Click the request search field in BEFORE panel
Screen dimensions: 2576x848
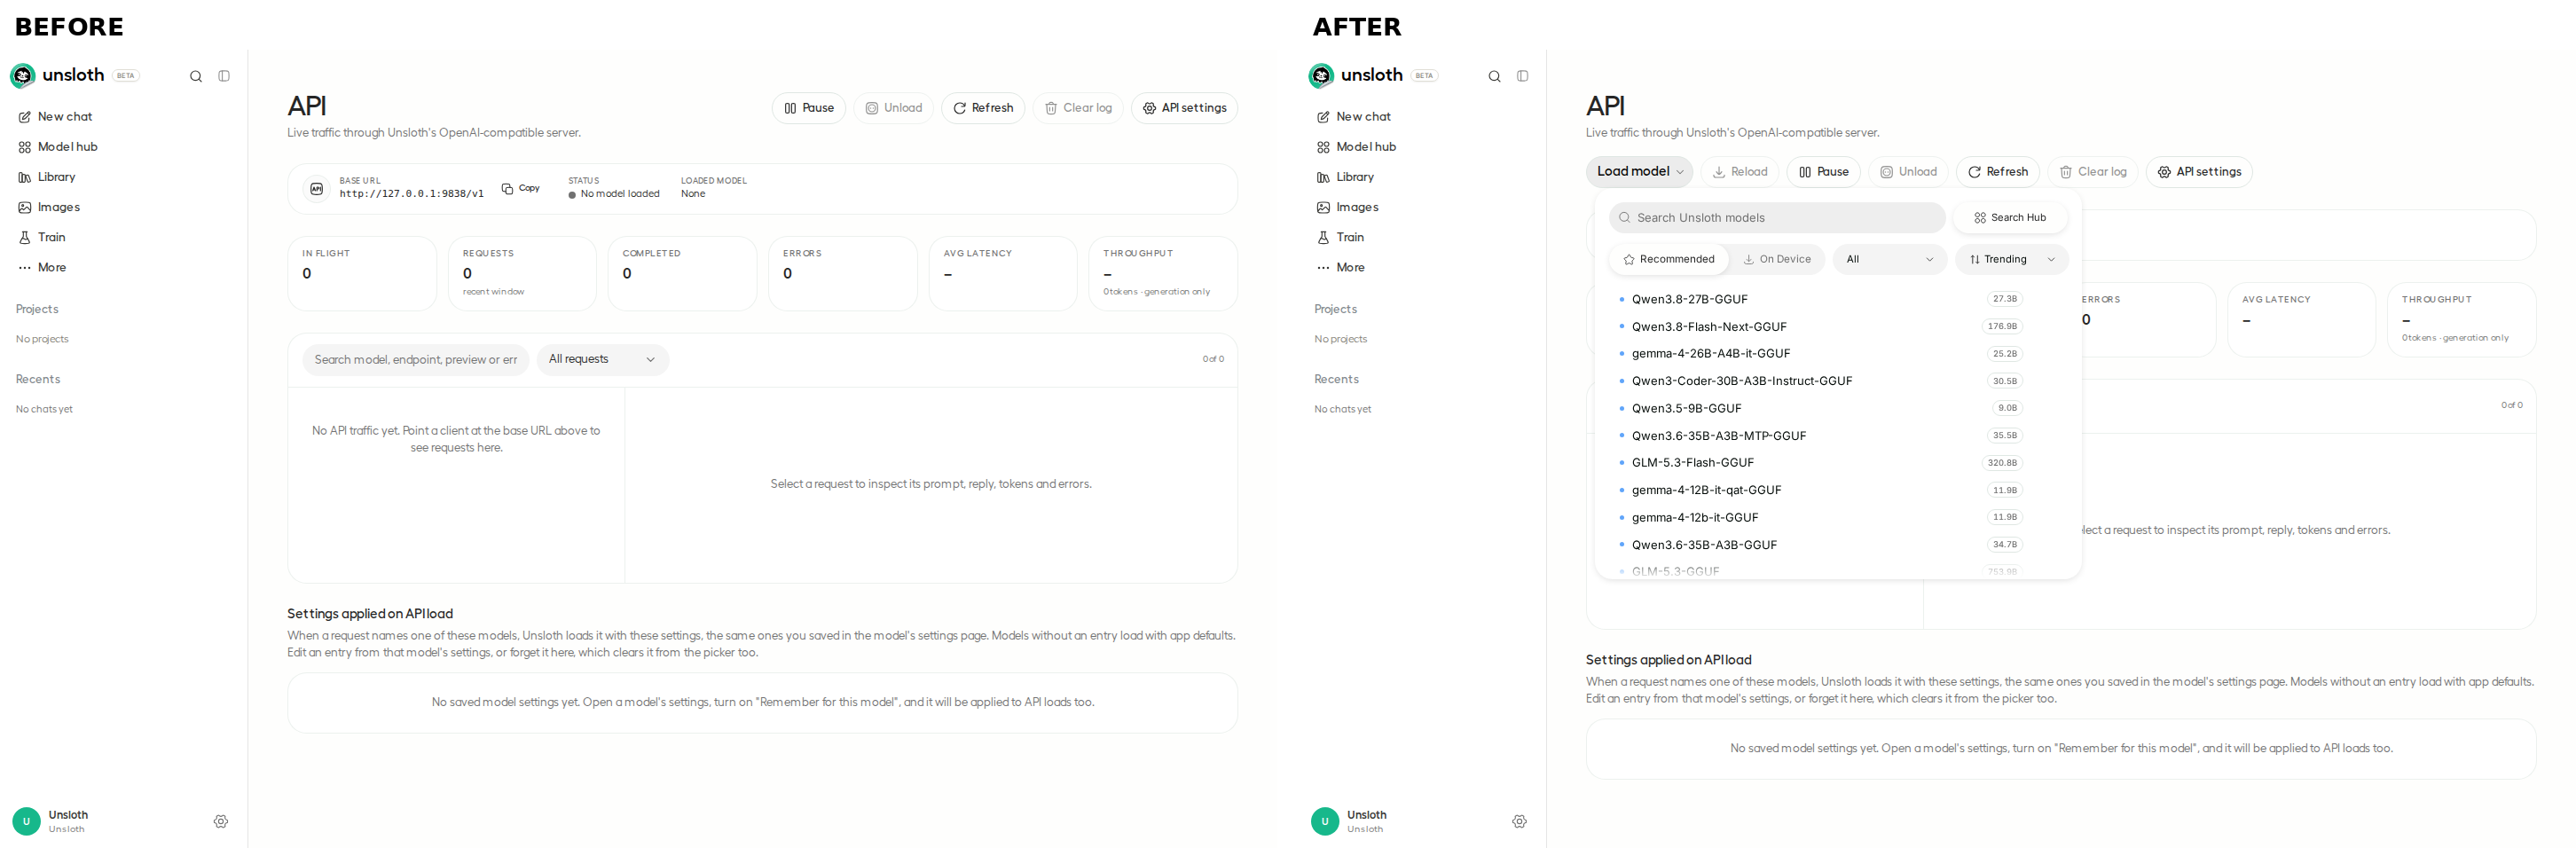(415, 359)
